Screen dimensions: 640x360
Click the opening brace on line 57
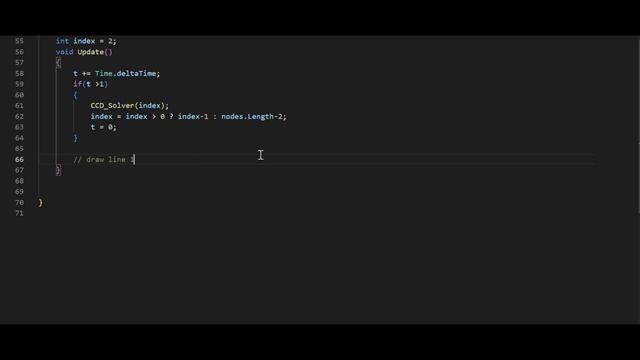pos(58,62)
